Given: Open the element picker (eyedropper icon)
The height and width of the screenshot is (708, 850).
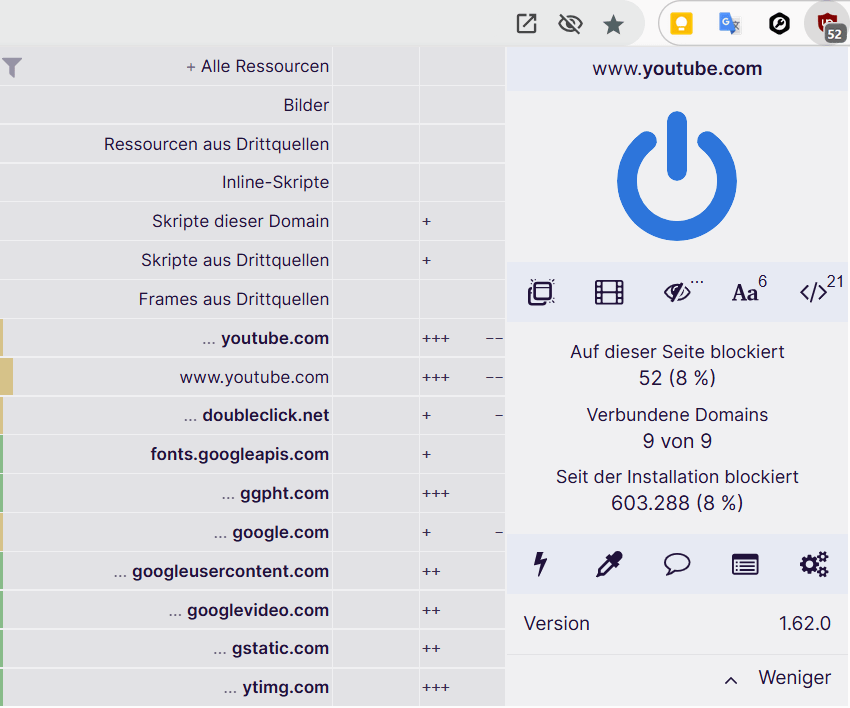Looking at the screenshot, I should [608, 565].
